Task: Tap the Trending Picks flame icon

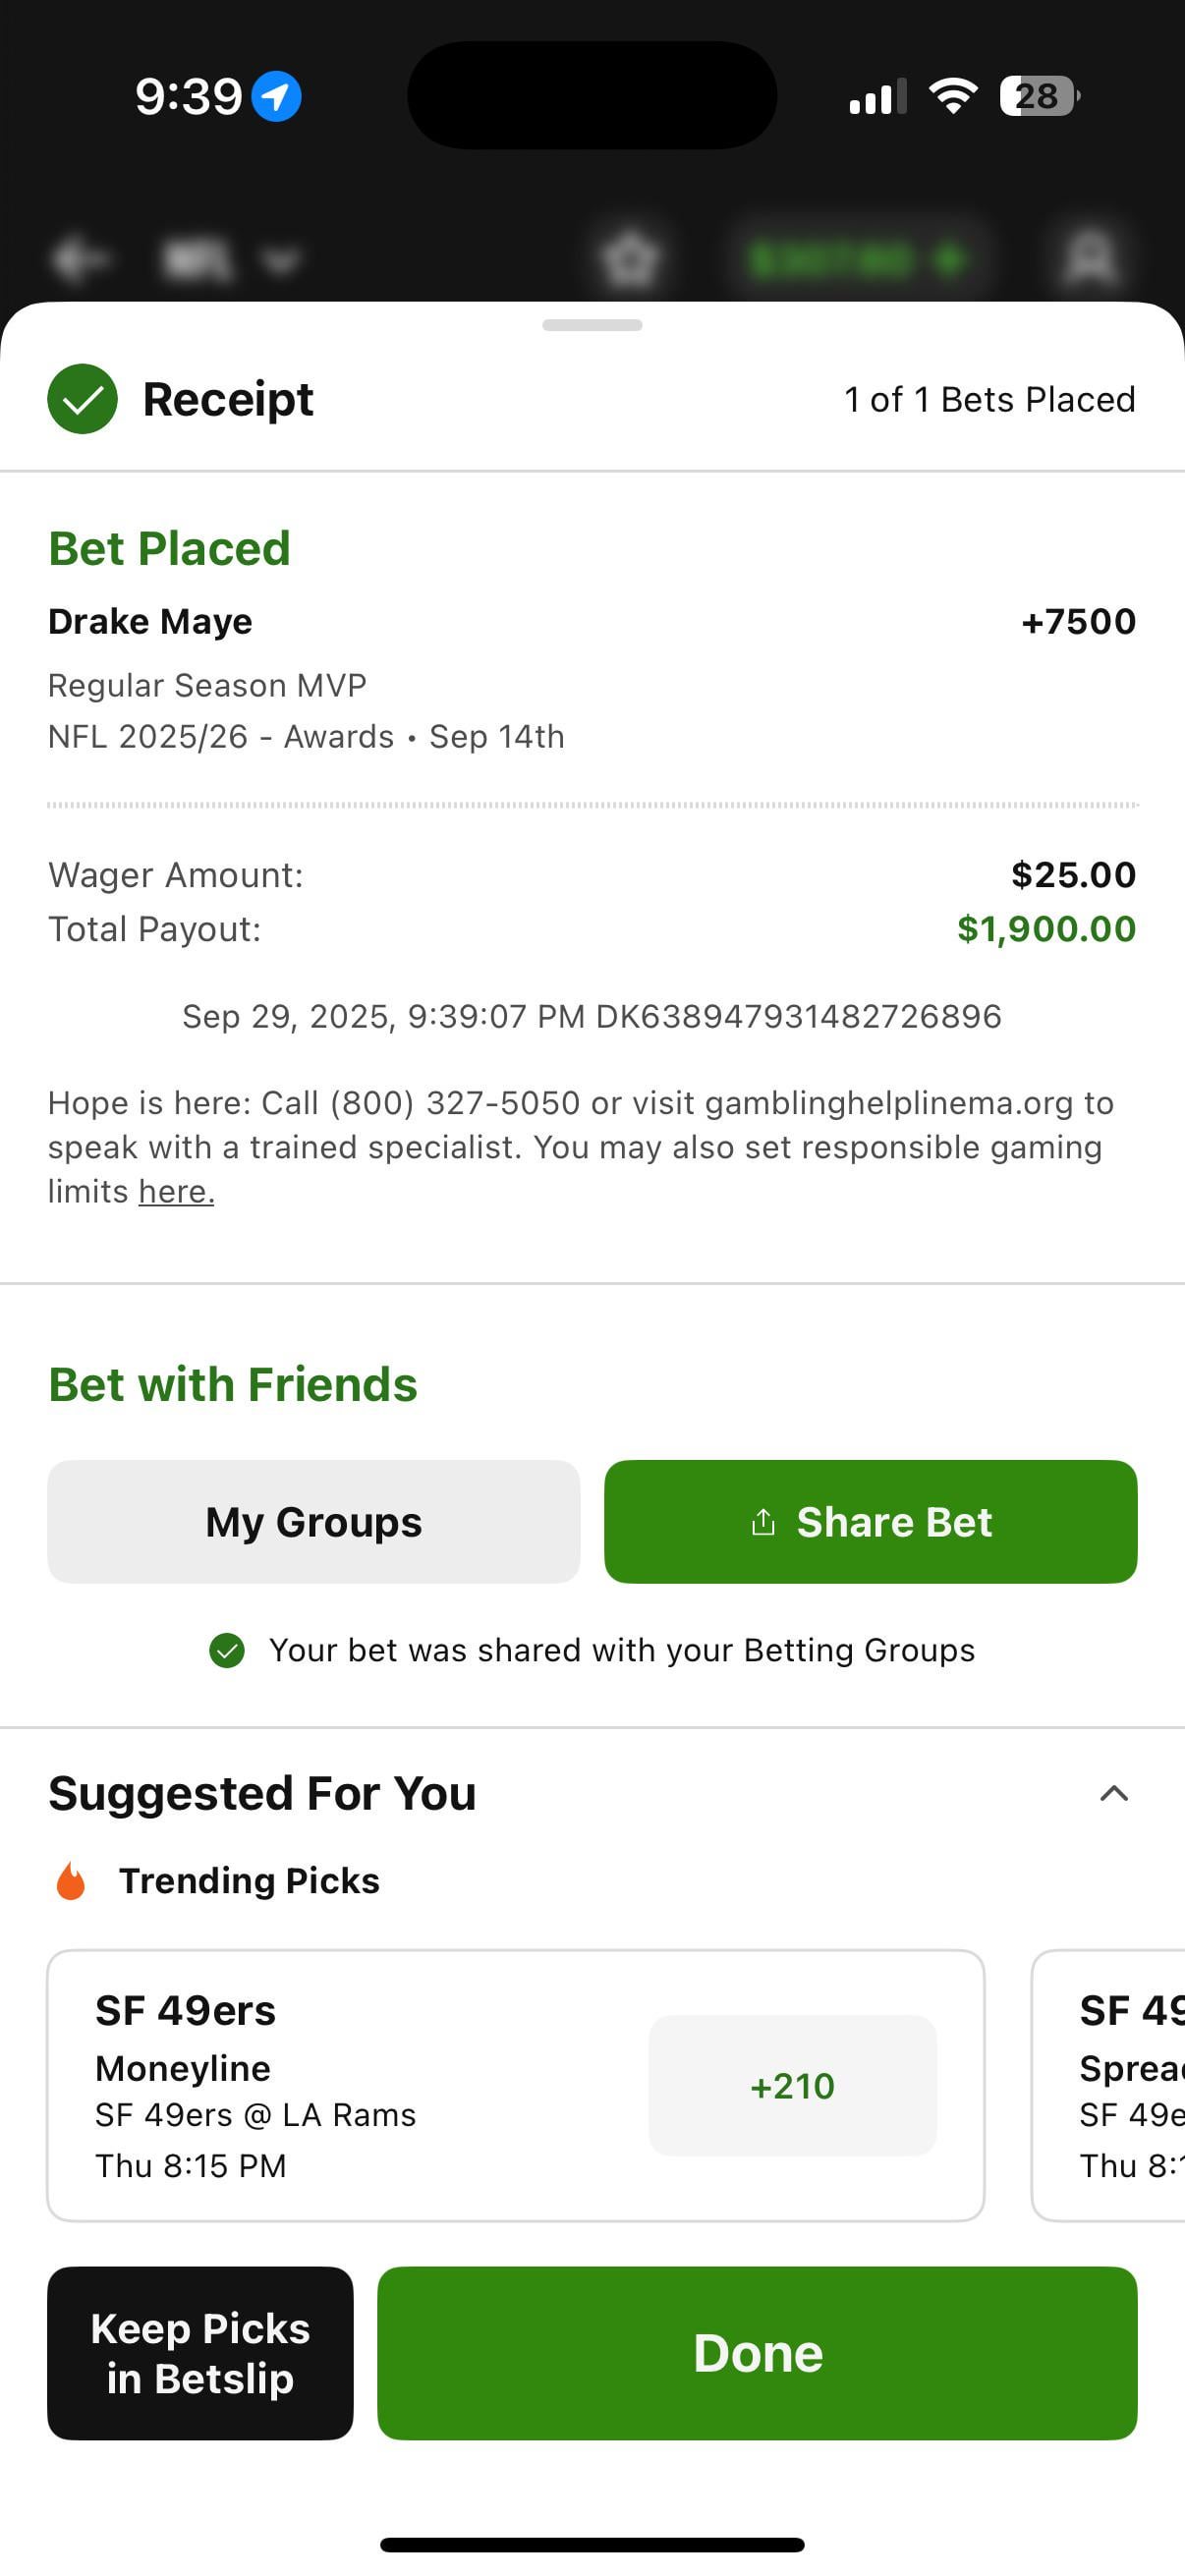Action: (71, 1881)
